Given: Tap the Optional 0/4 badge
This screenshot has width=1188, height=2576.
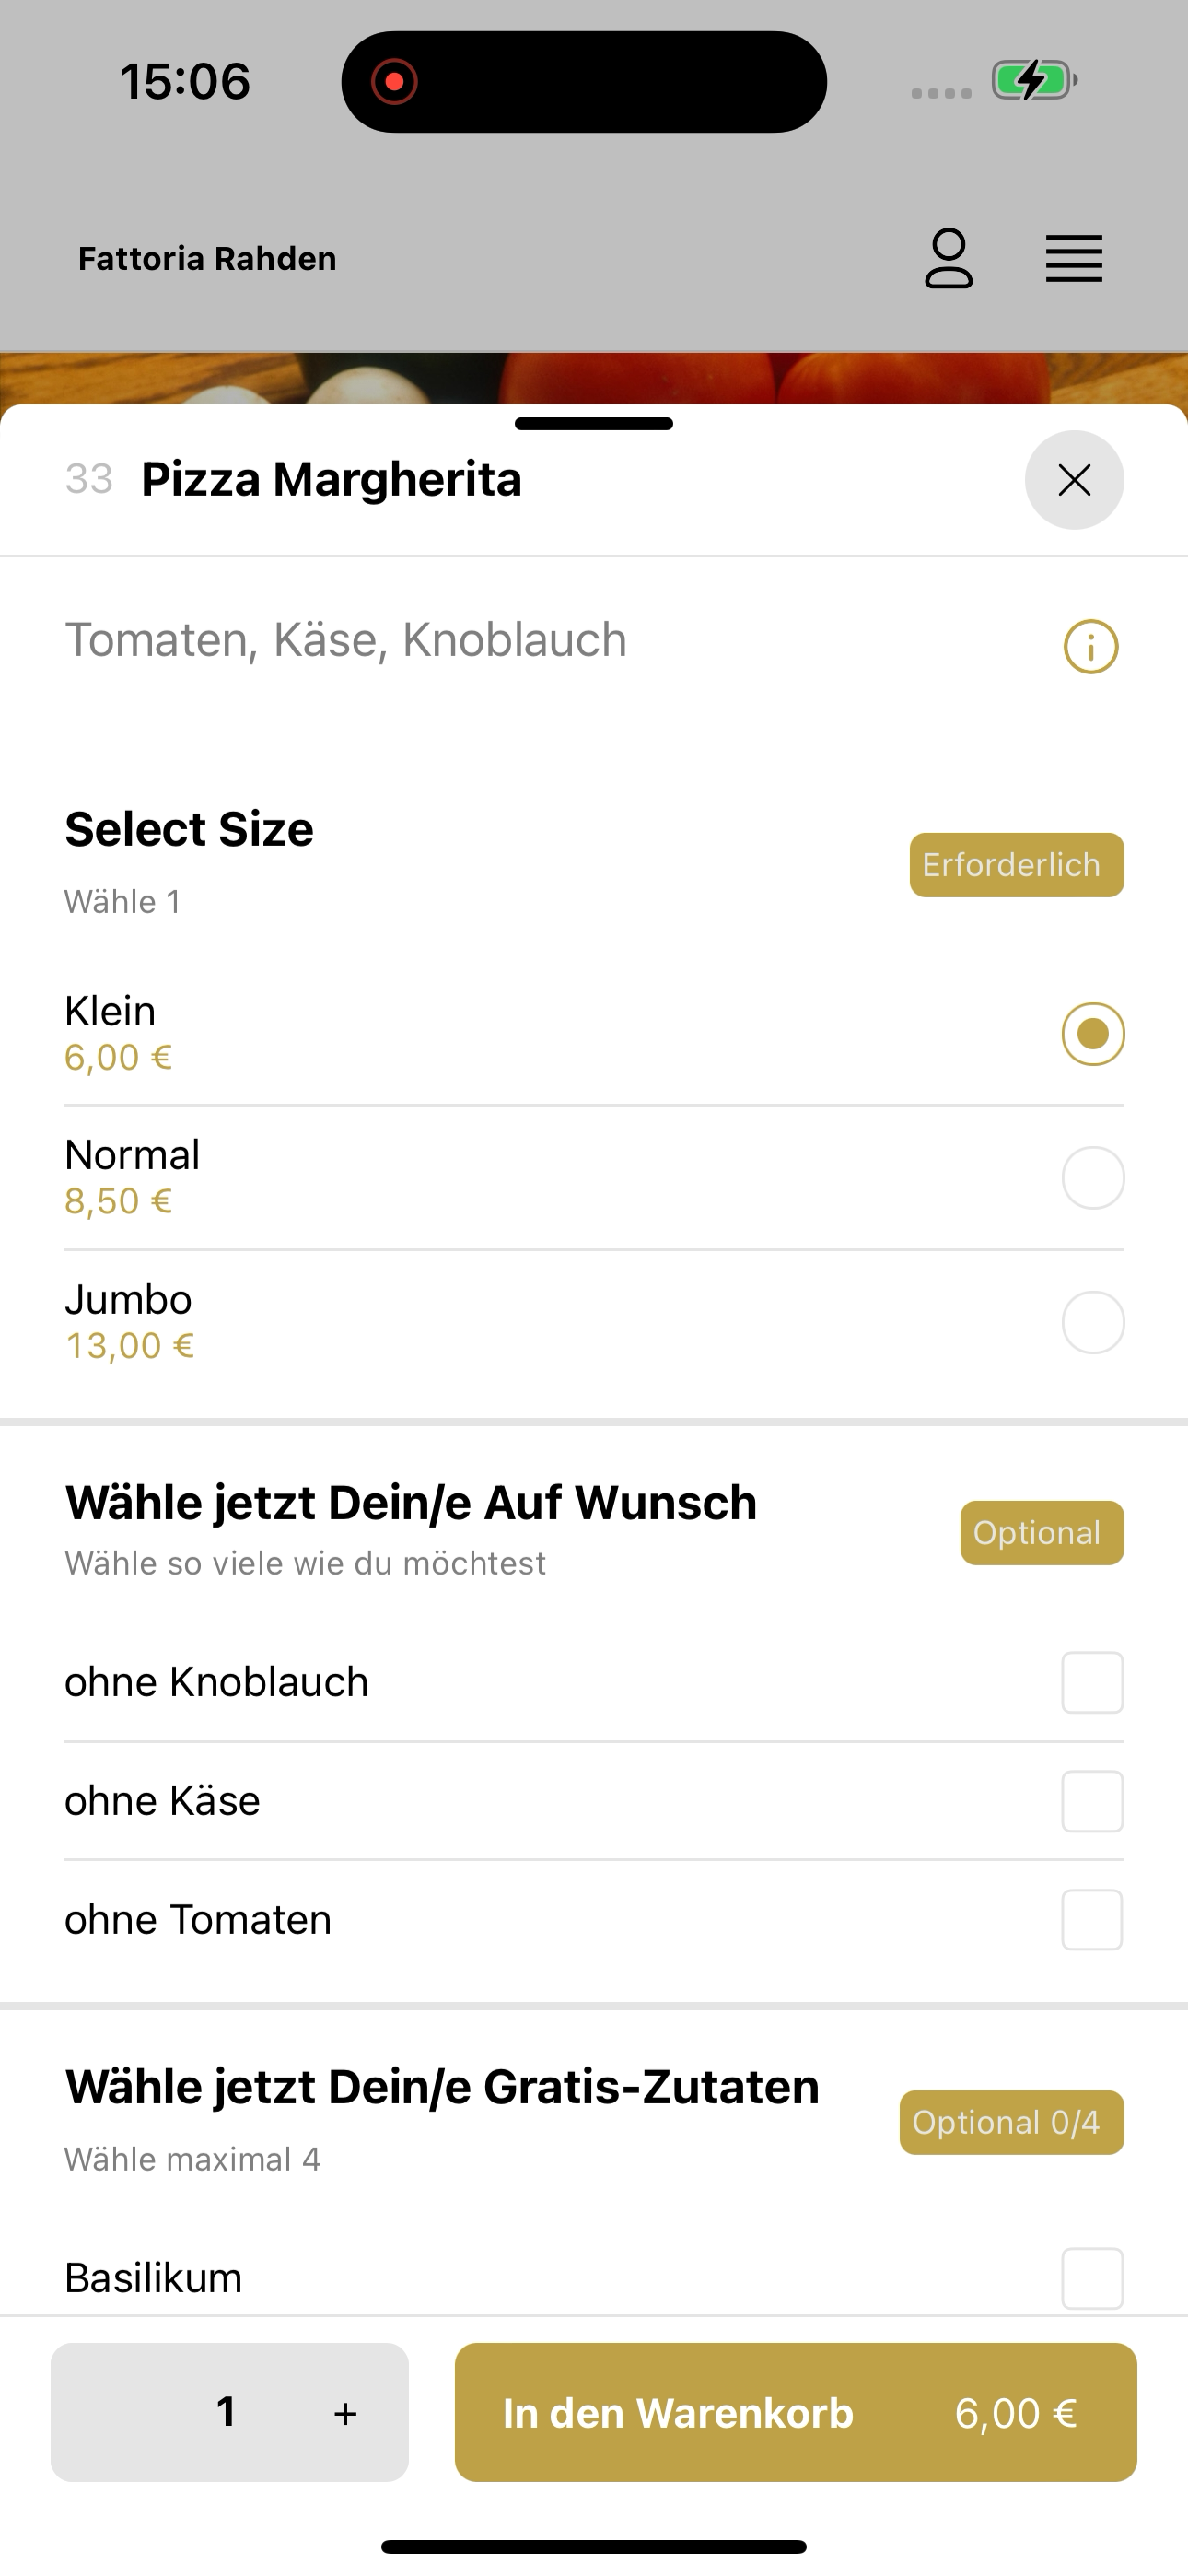Looking at the screenshot, I should coord(1011,2122).
